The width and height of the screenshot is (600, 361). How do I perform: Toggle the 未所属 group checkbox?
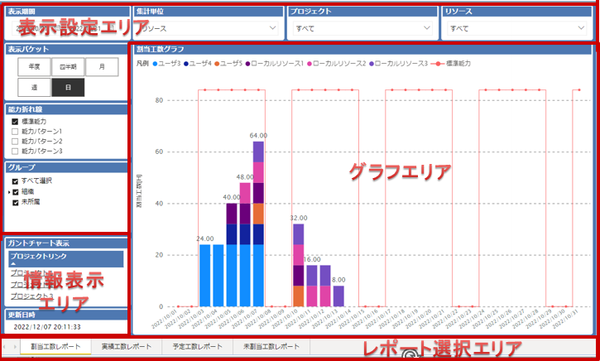point(15,203)
